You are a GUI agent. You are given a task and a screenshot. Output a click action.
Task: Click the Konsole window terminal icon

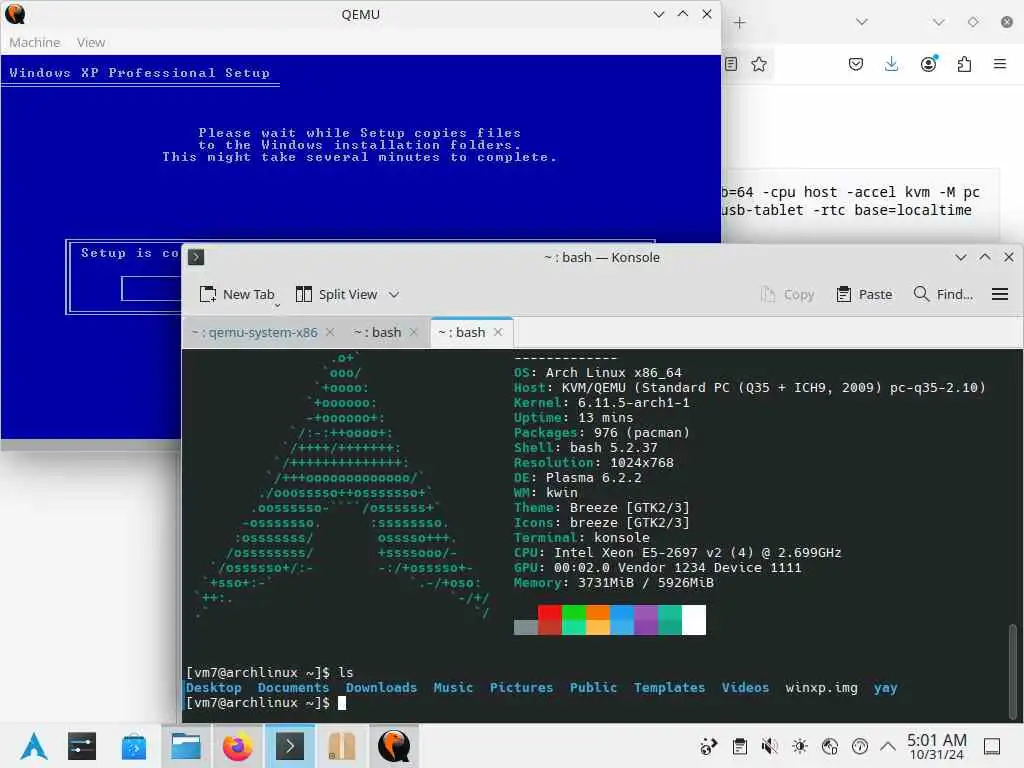pos(196,257)
